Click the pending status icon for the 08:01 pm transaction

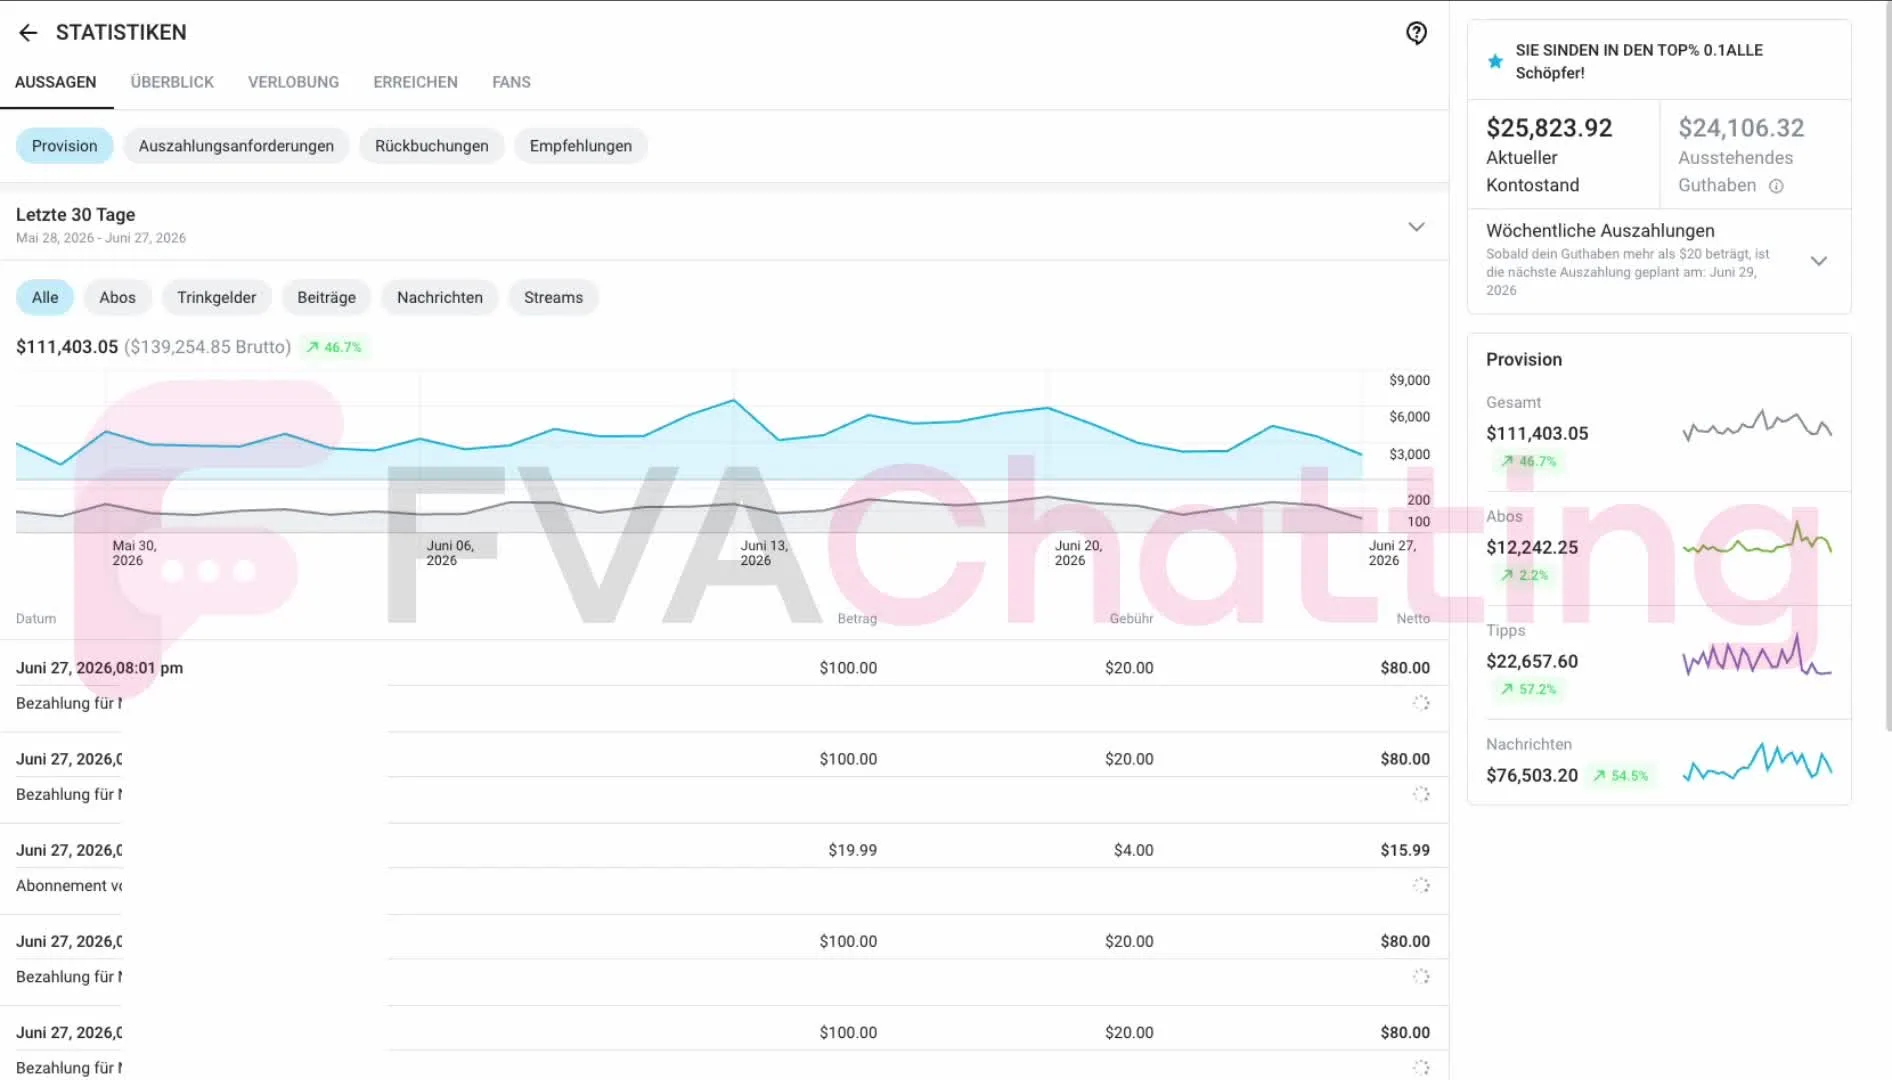tap(1421, 703)
